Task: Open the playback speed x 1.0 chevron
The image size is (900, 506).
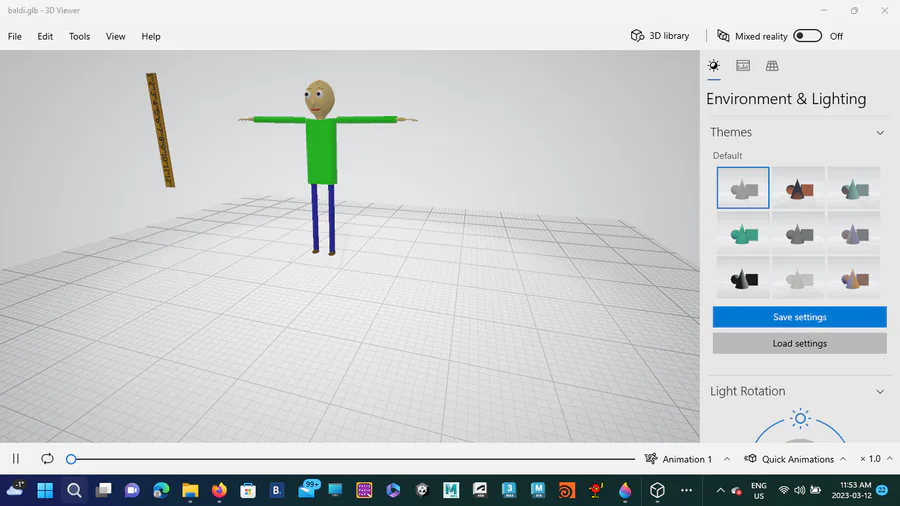Action: click(890, 458)
